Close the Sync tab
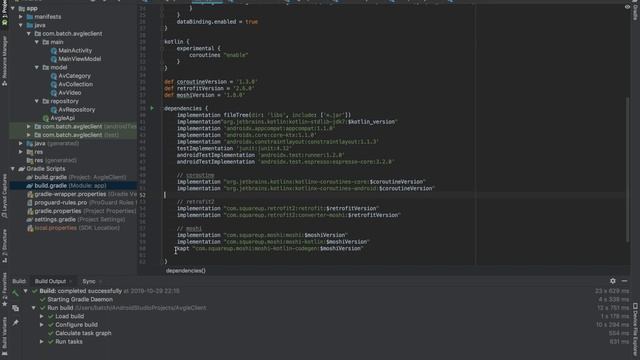640x360 pixels. tap(100, 281)
